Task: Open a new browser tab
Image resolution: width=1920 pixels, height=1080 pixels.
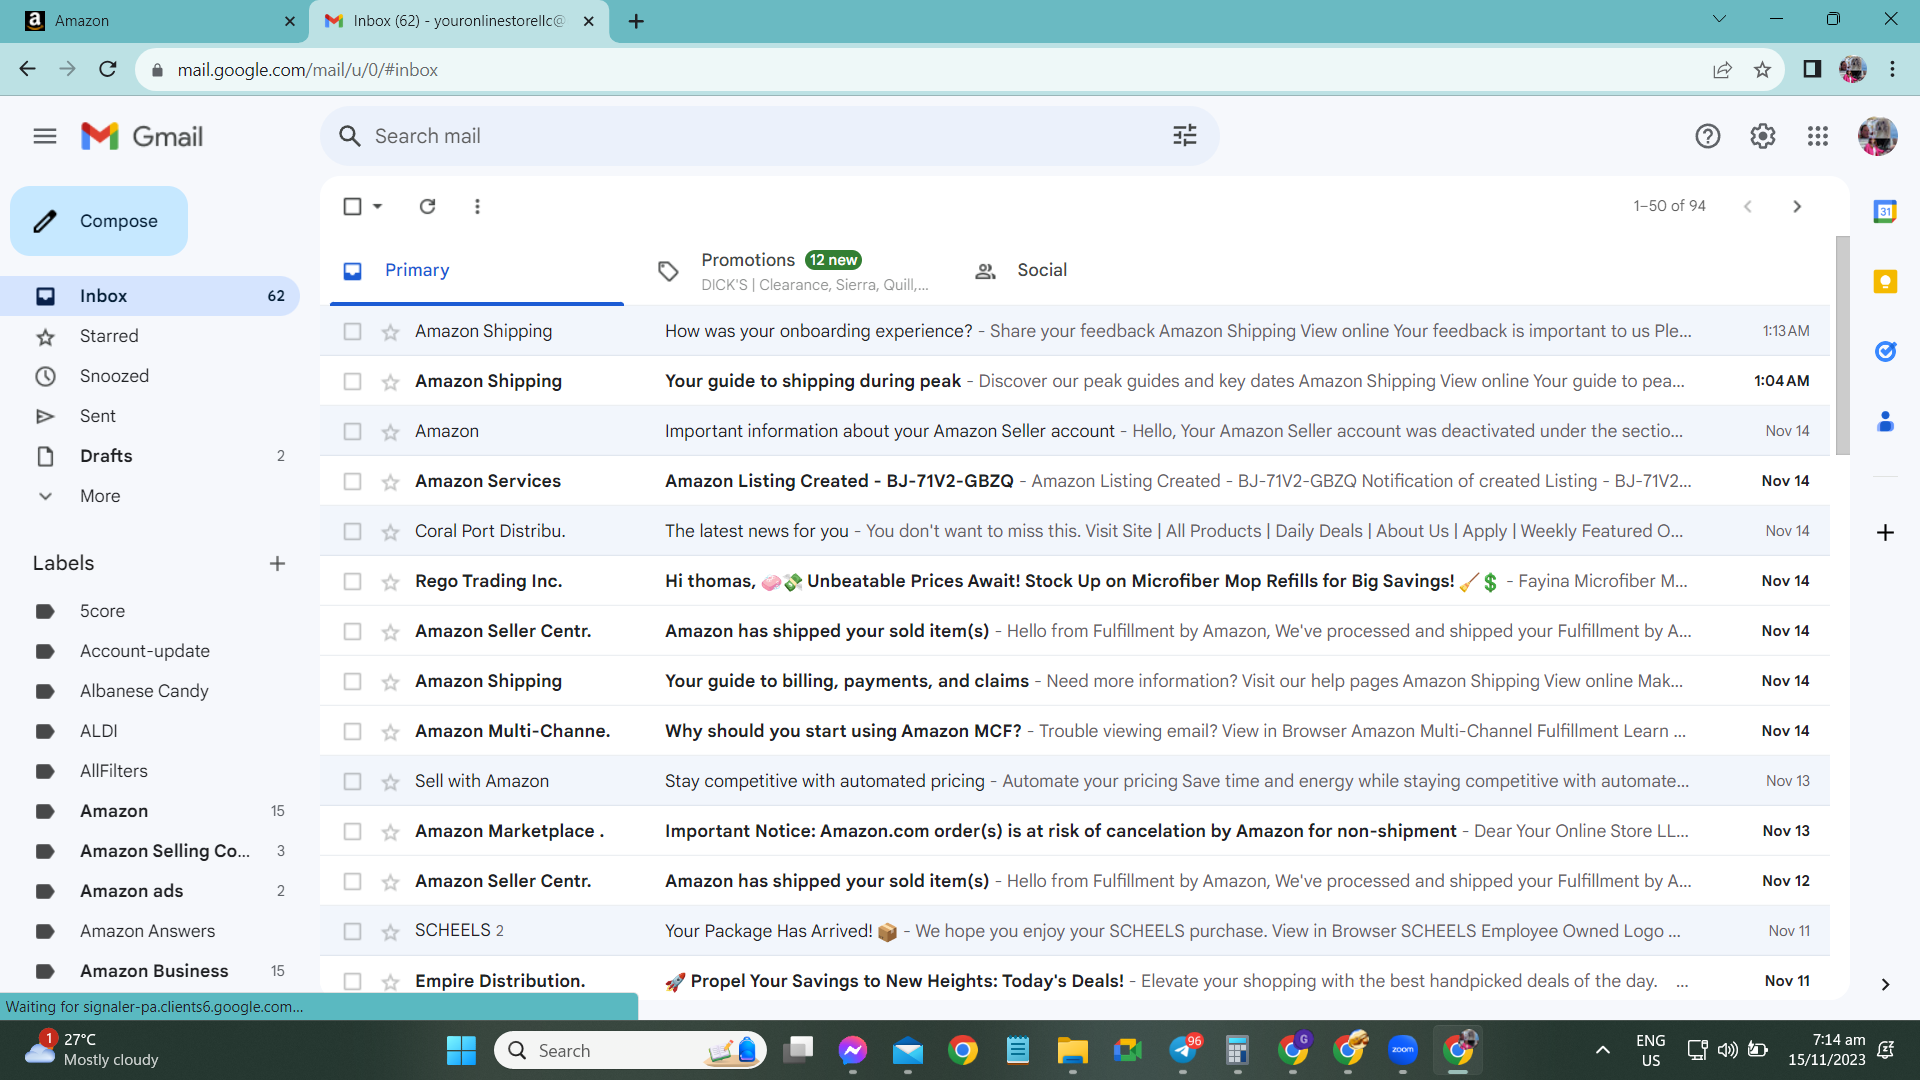Action: [636, 21]
